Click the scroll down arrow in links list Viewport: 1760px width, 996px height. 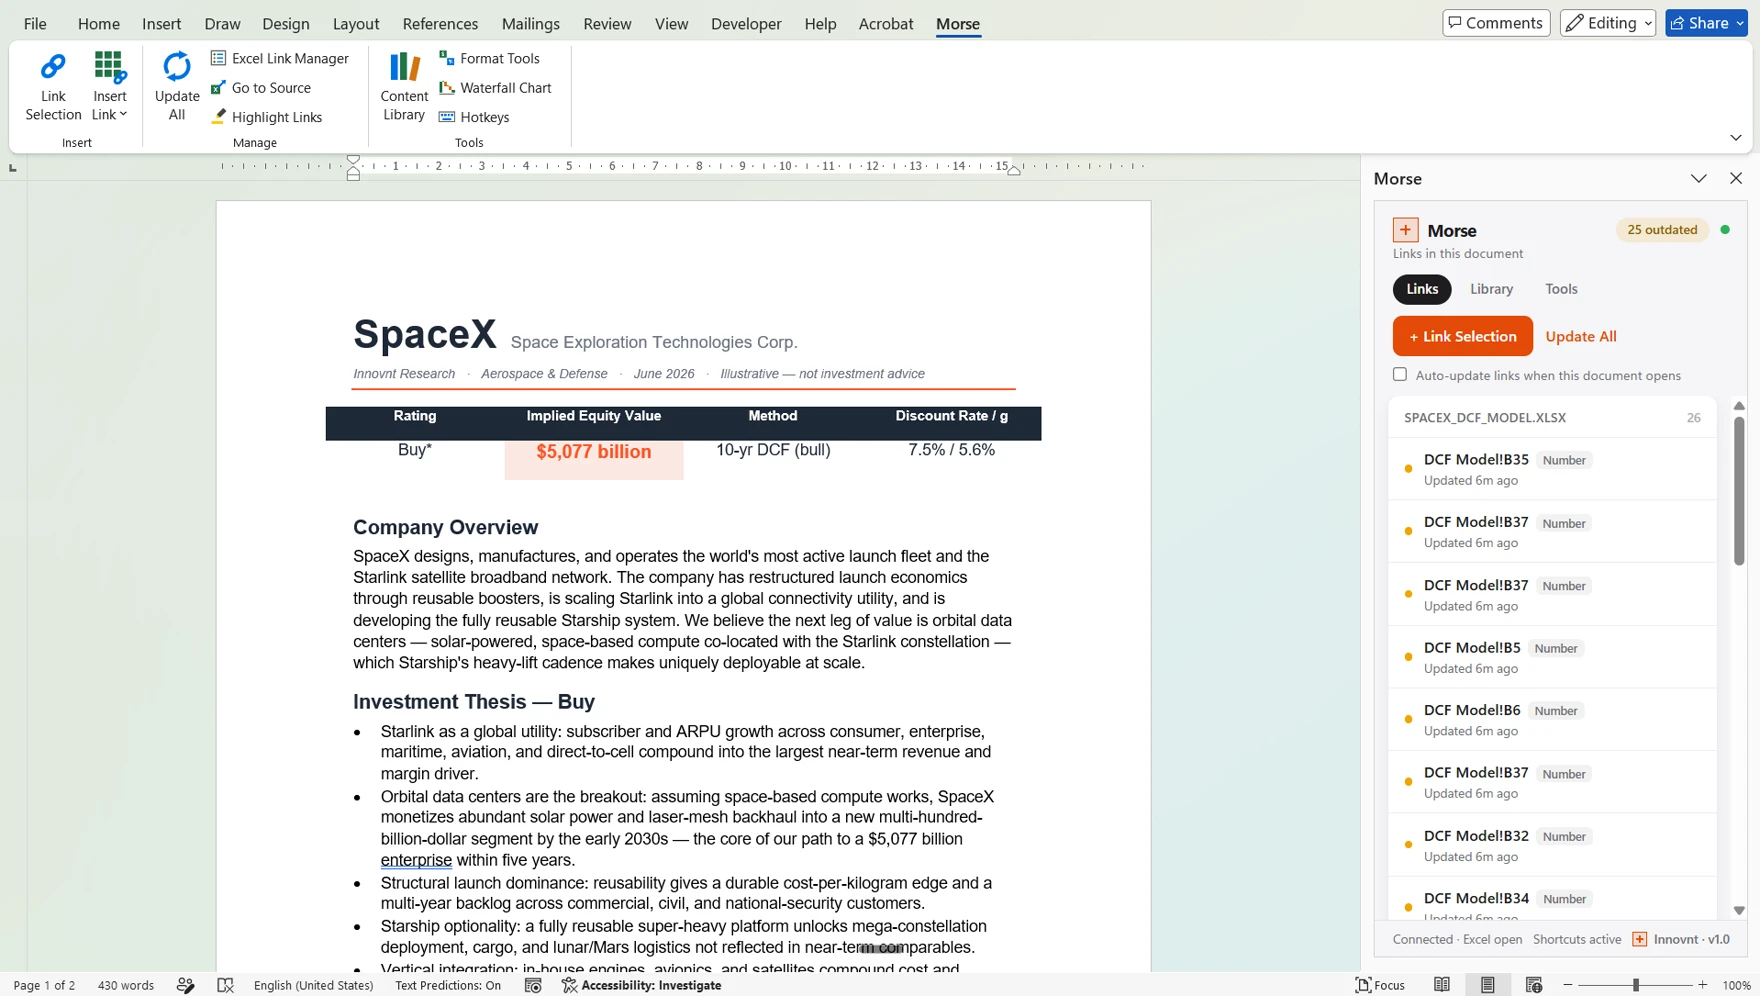1739,911
